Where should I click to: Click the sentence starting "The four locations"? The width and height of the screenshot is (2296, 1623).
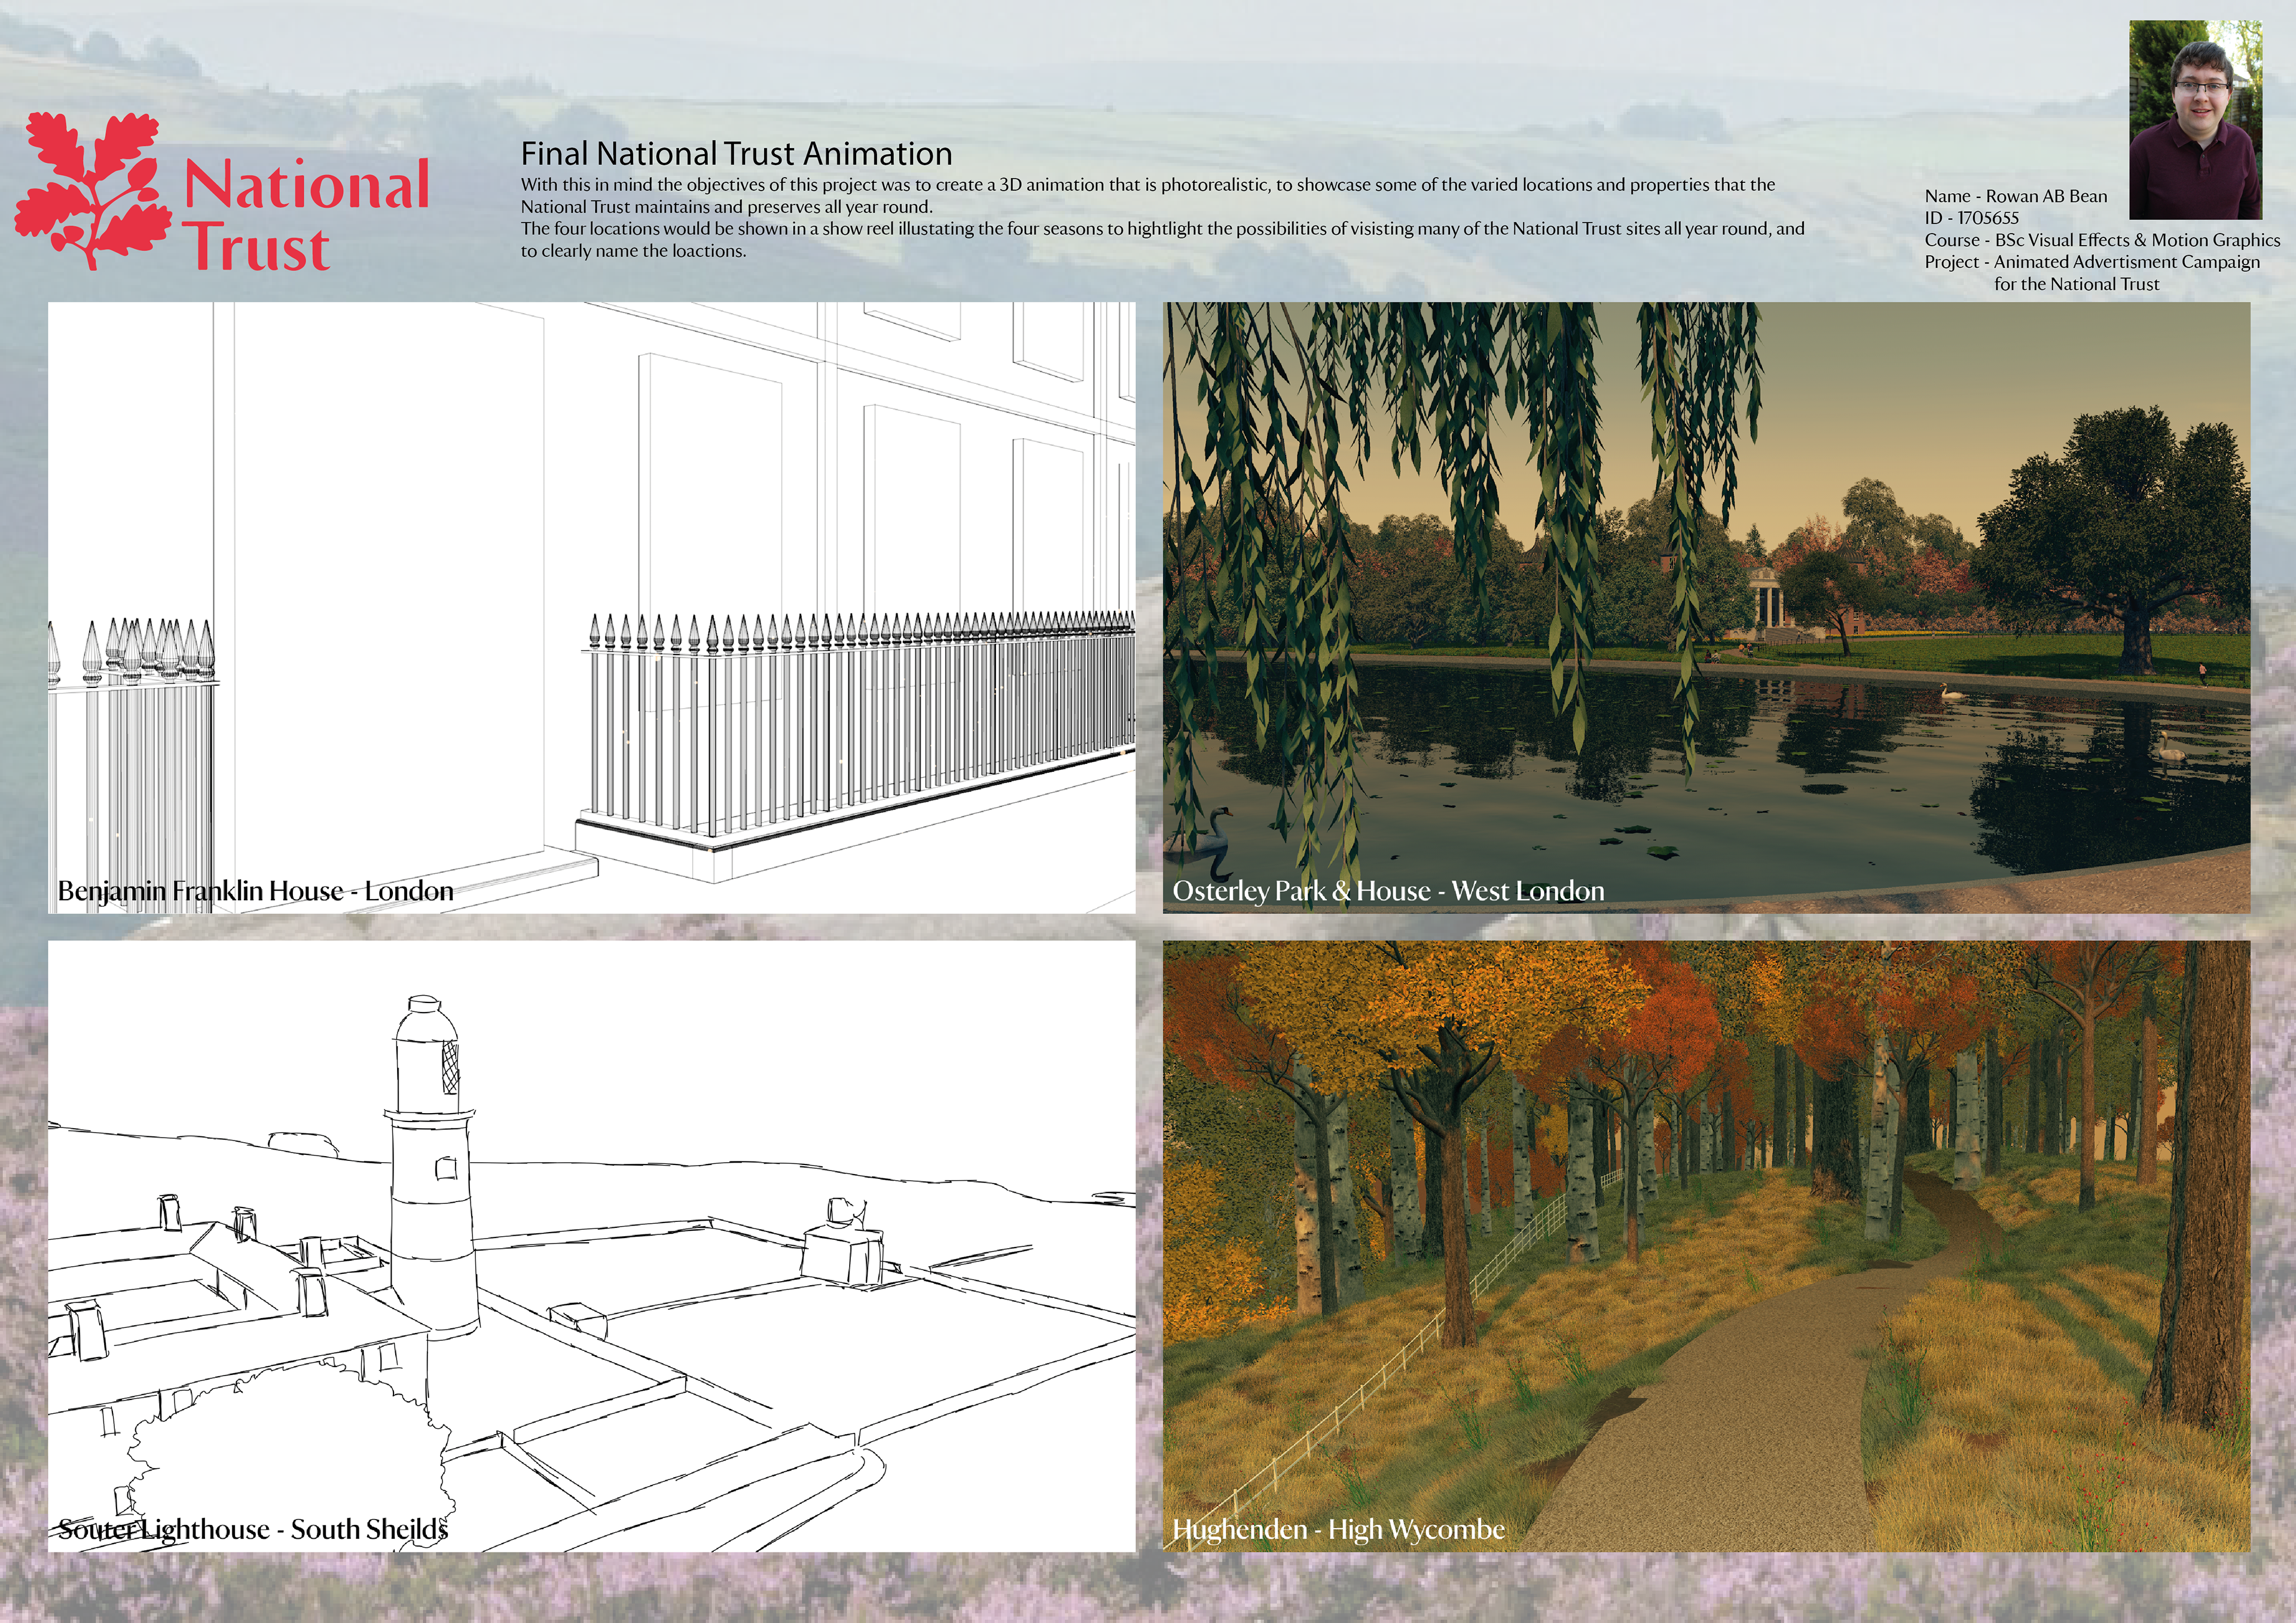coord(1162,240)
